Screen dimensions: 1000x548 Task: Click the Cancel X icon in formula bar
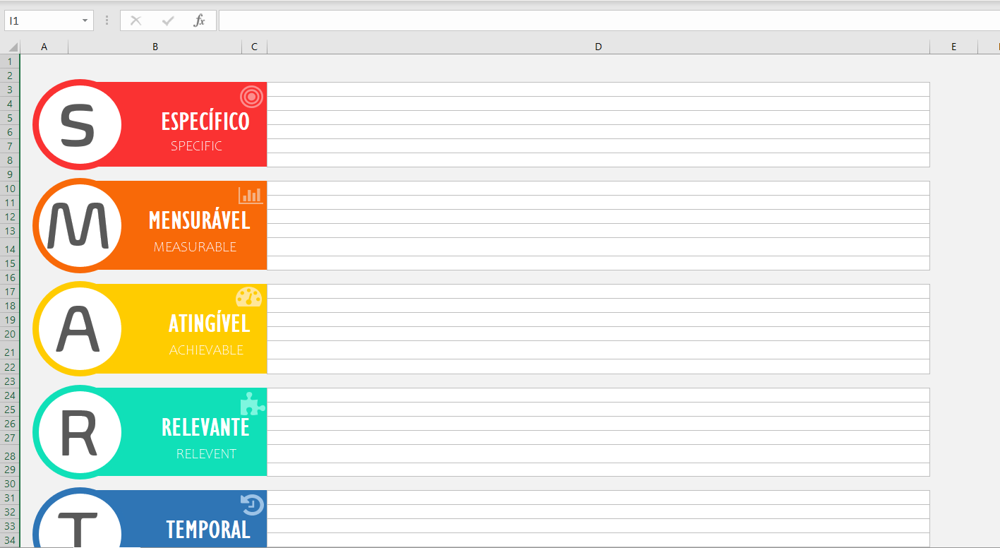coord(136,20)
